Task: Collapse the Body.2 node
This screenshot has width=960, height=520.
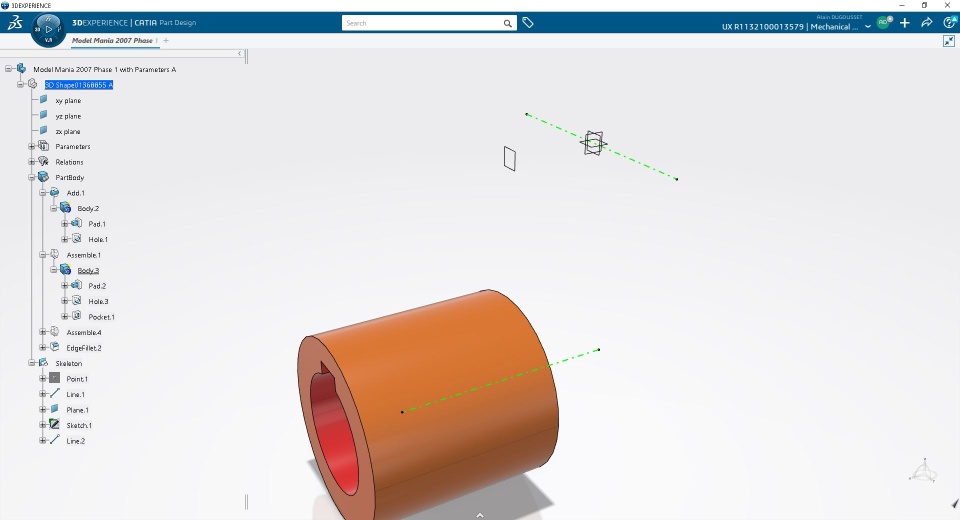Action: coord(53,208)
